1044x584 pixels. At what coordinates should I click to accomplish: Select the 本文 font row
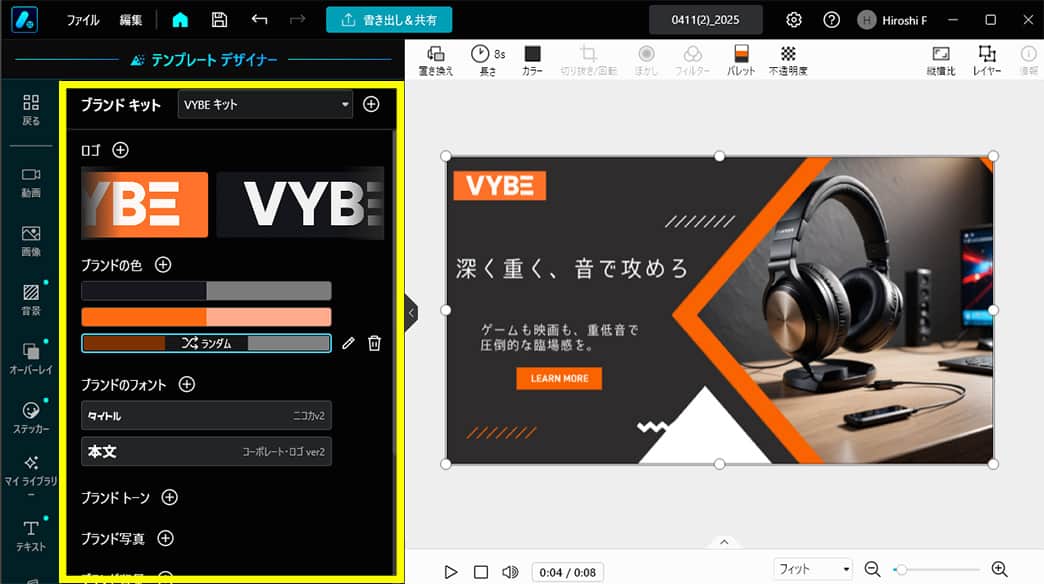coord(206,451)
